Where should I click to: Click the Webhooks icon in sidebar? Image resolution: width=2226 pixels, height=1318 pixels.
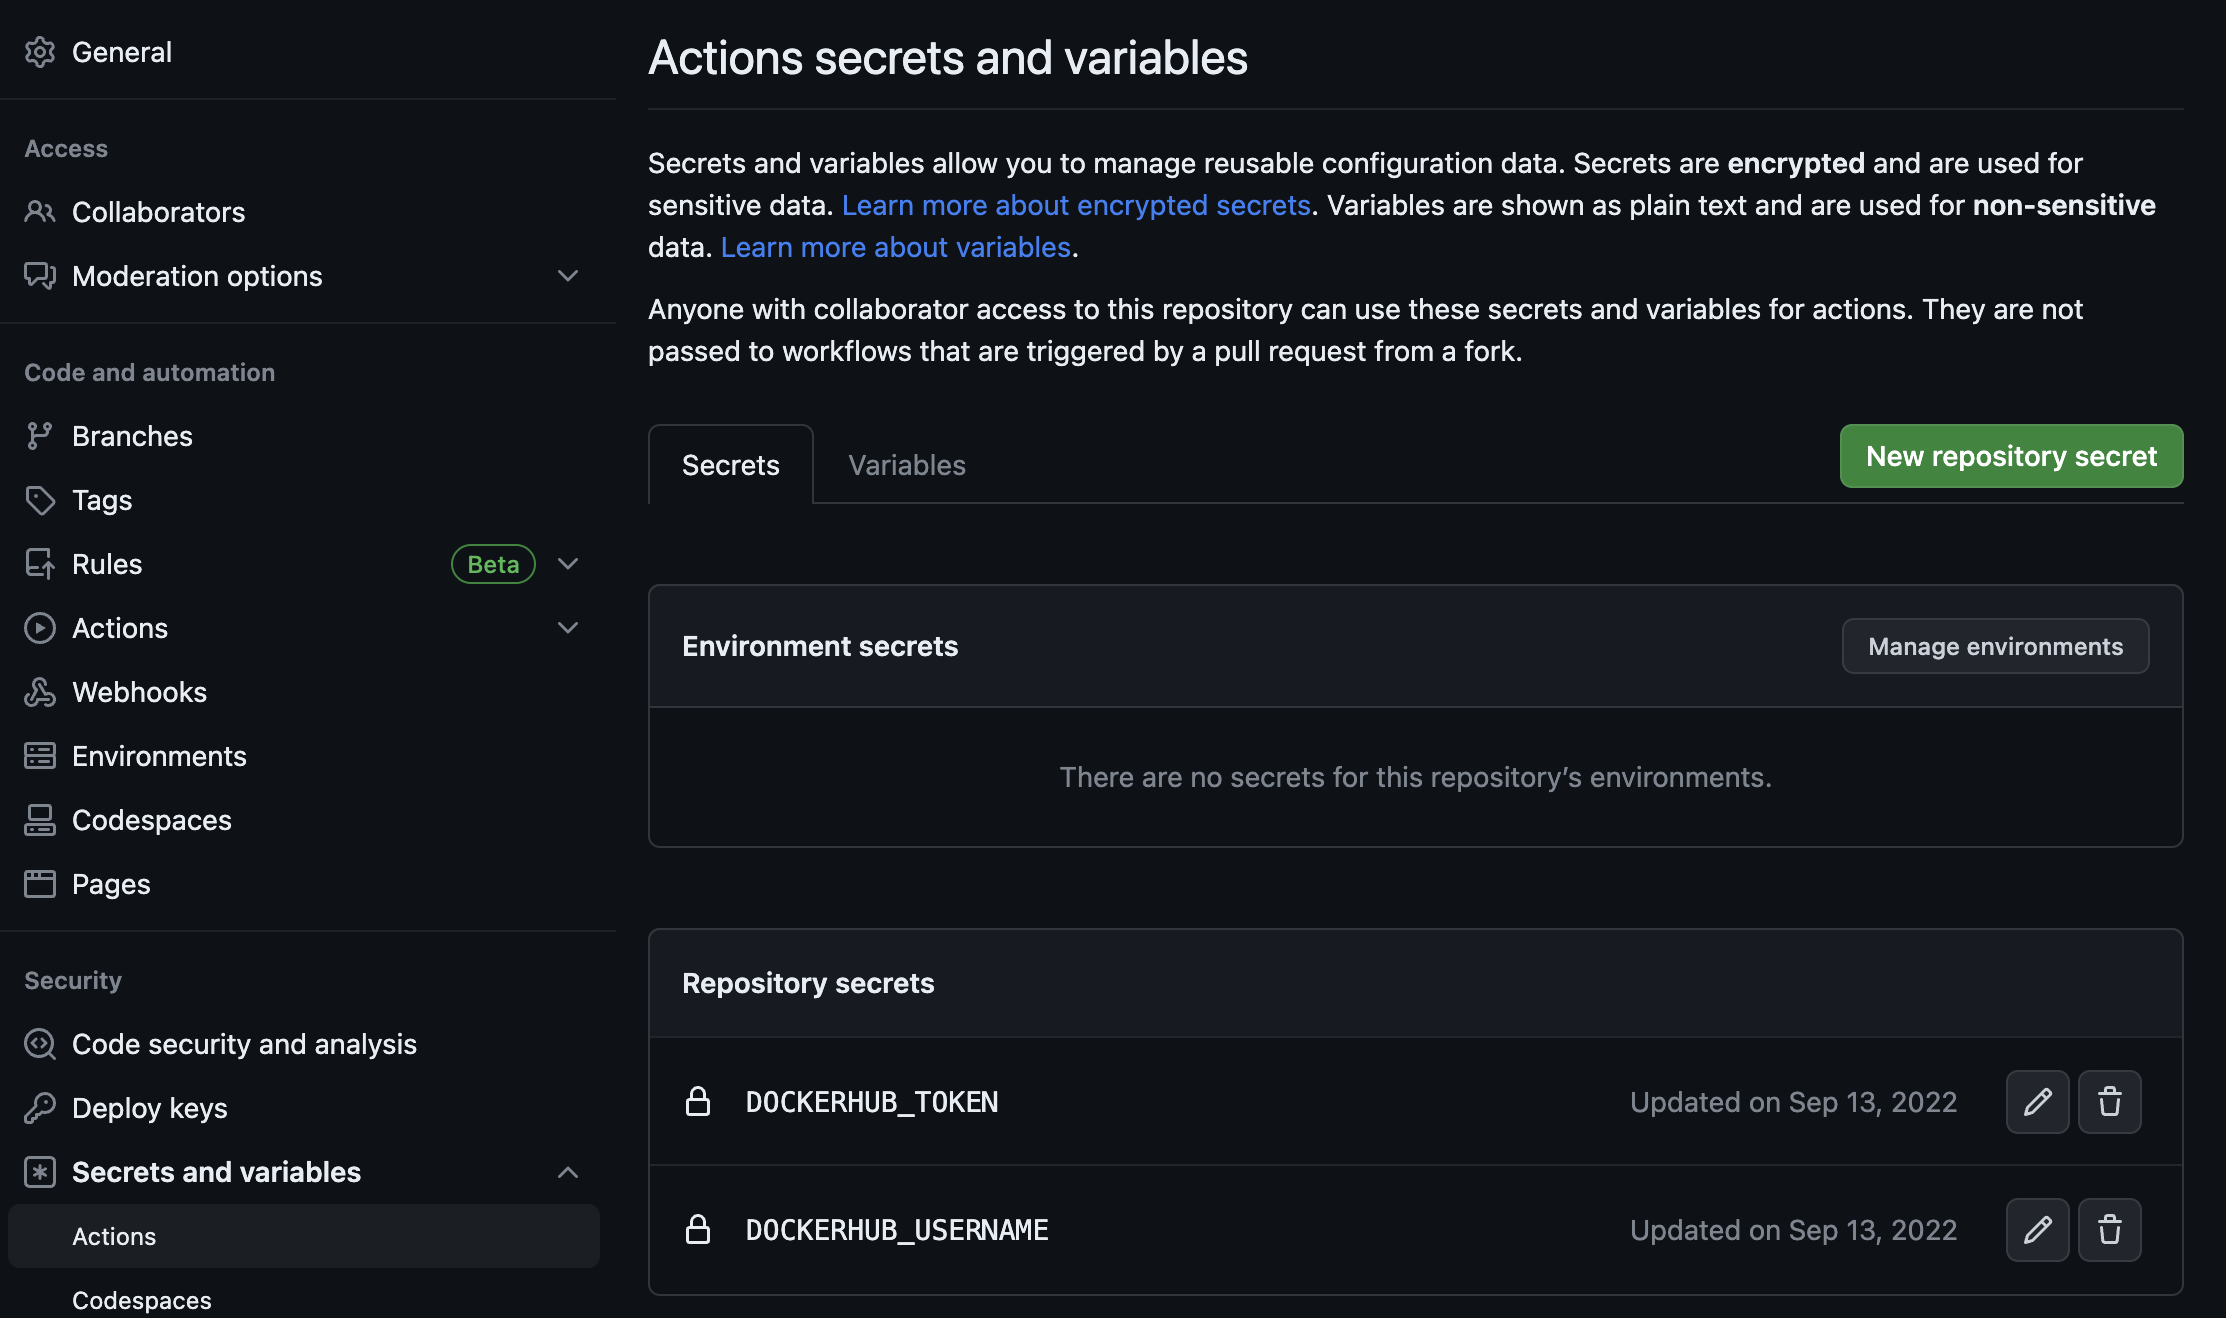point(40,692)
